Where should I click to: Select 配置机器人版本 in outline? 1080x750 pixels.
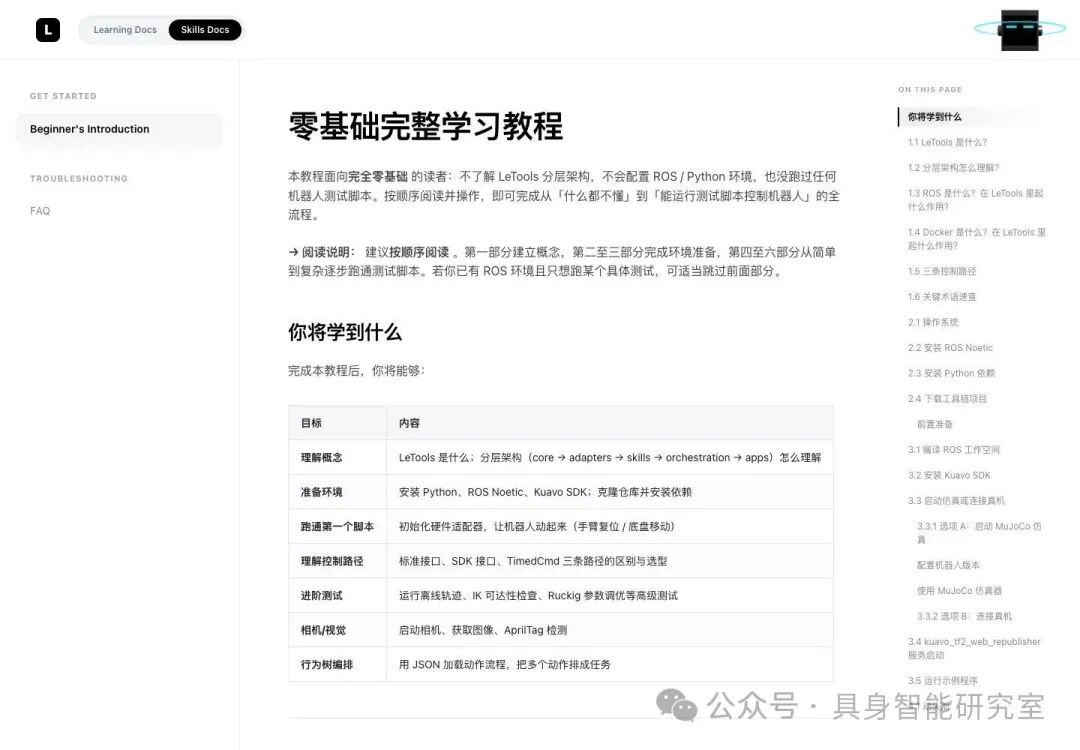(x=948, y=565)
